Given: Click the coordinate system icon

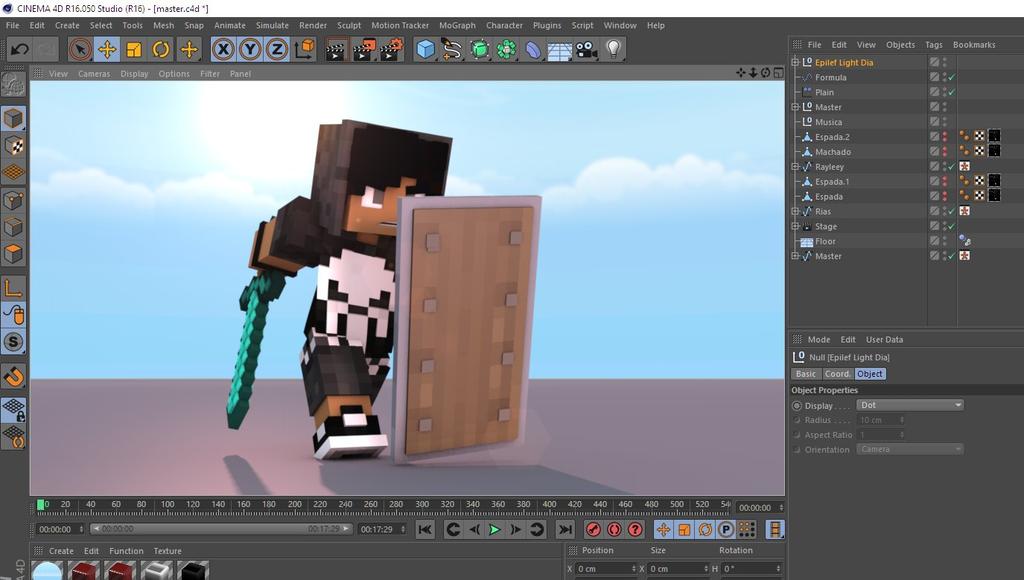Looking at the screenshot, I should click(304, 49).
